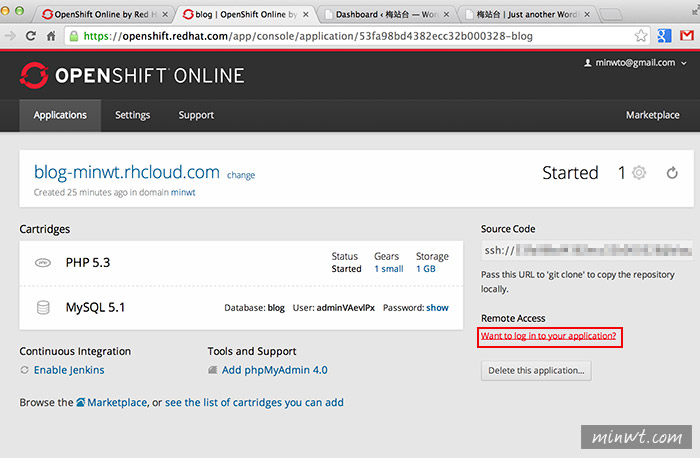This screenshot has width=700, height=458.
Task: Click see the list of cartridges link
Action: [254, 403]
